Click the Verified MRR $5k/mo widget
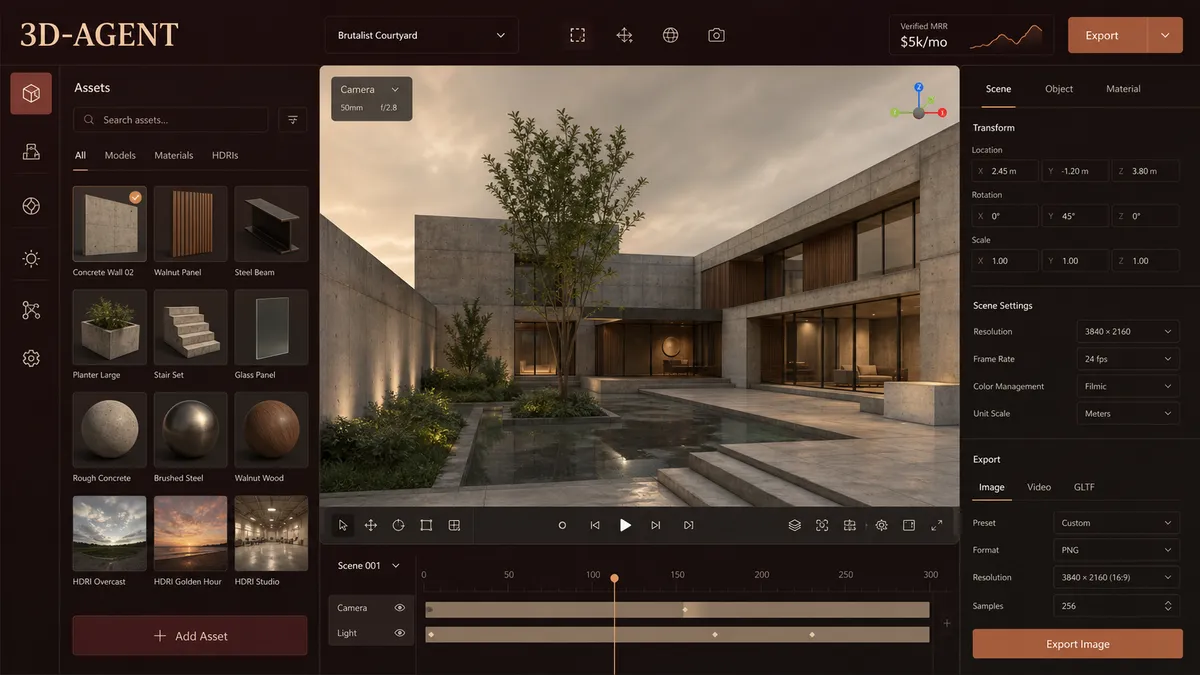Screen dimensions: 1200x675 click(x=971, y=35)
